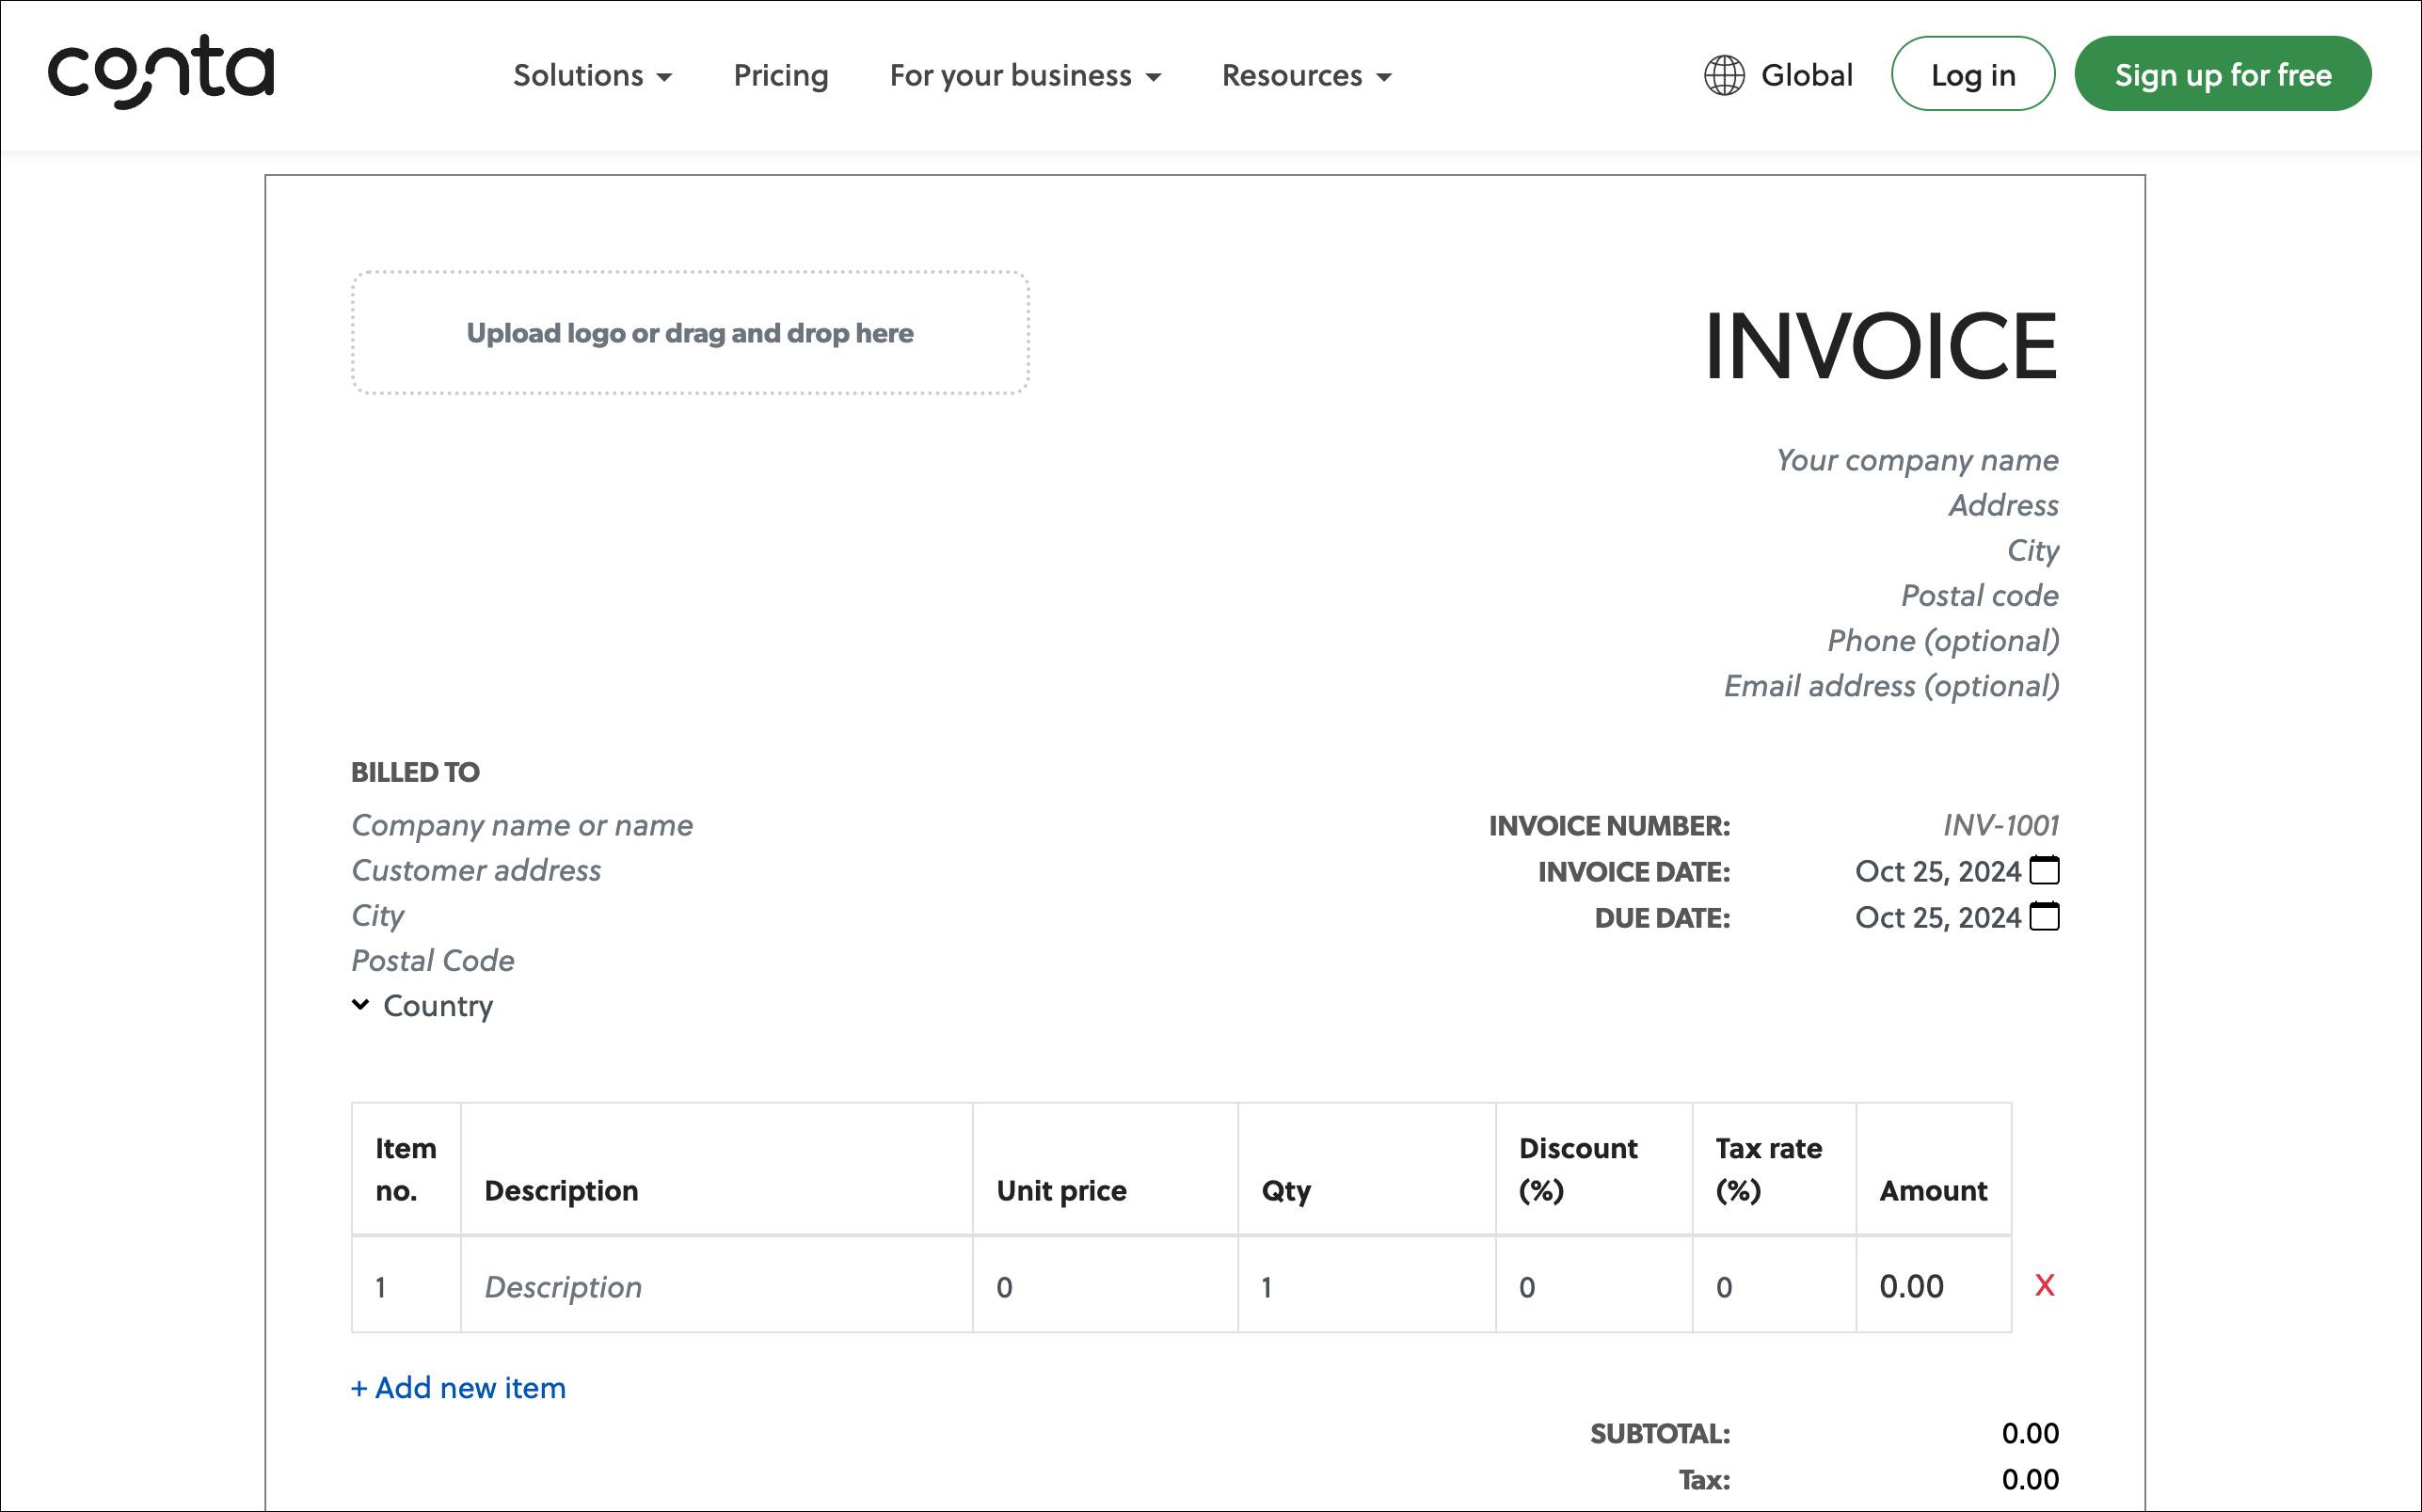Add a new invoice item
The image size is (2422, 1512).
(x=458, y=1387)
